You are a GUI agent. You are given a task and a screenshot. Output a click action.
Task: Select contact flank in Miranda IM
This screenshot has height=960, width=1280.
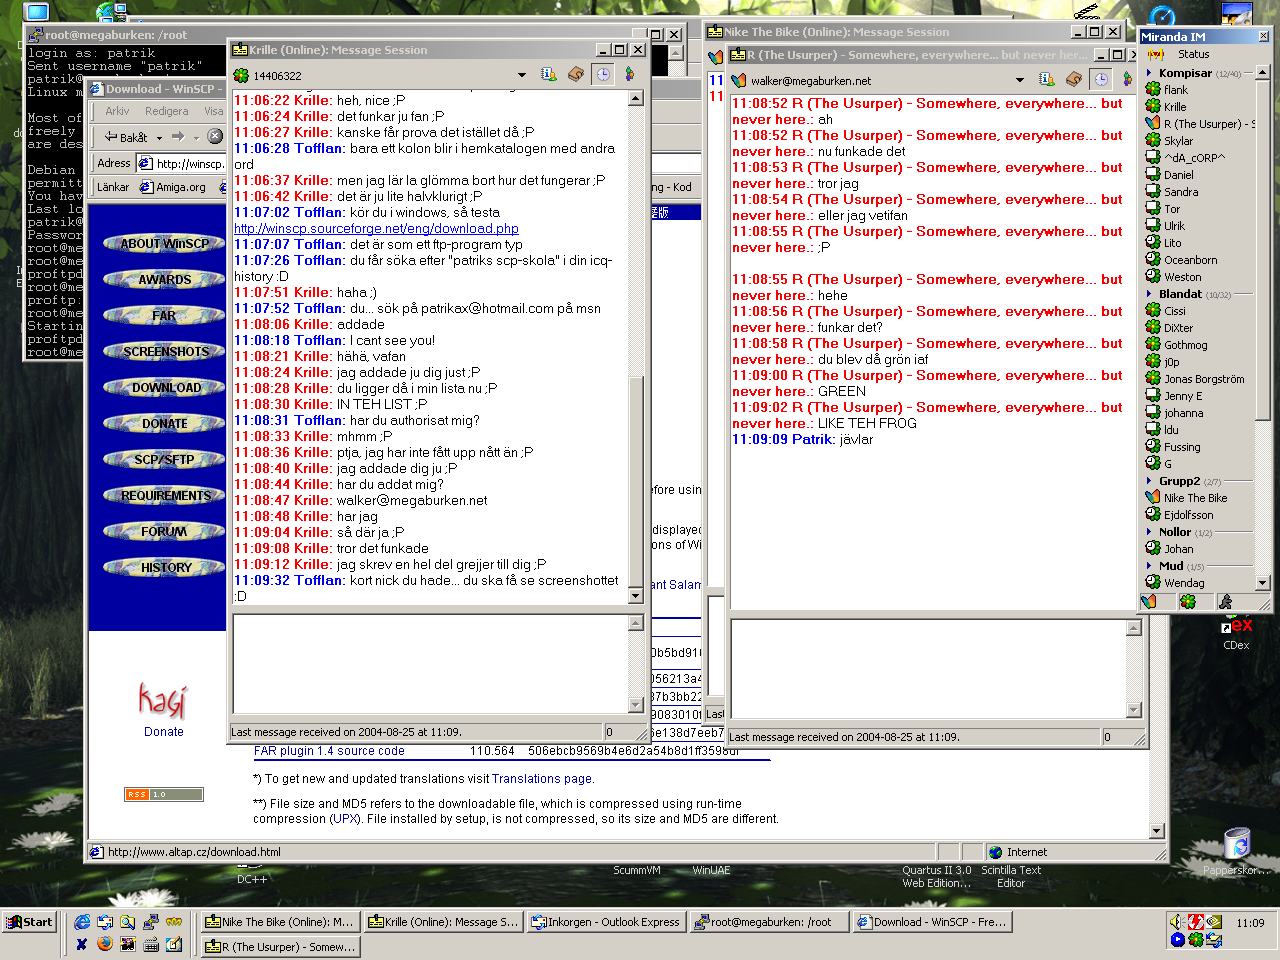point(1175,90)
